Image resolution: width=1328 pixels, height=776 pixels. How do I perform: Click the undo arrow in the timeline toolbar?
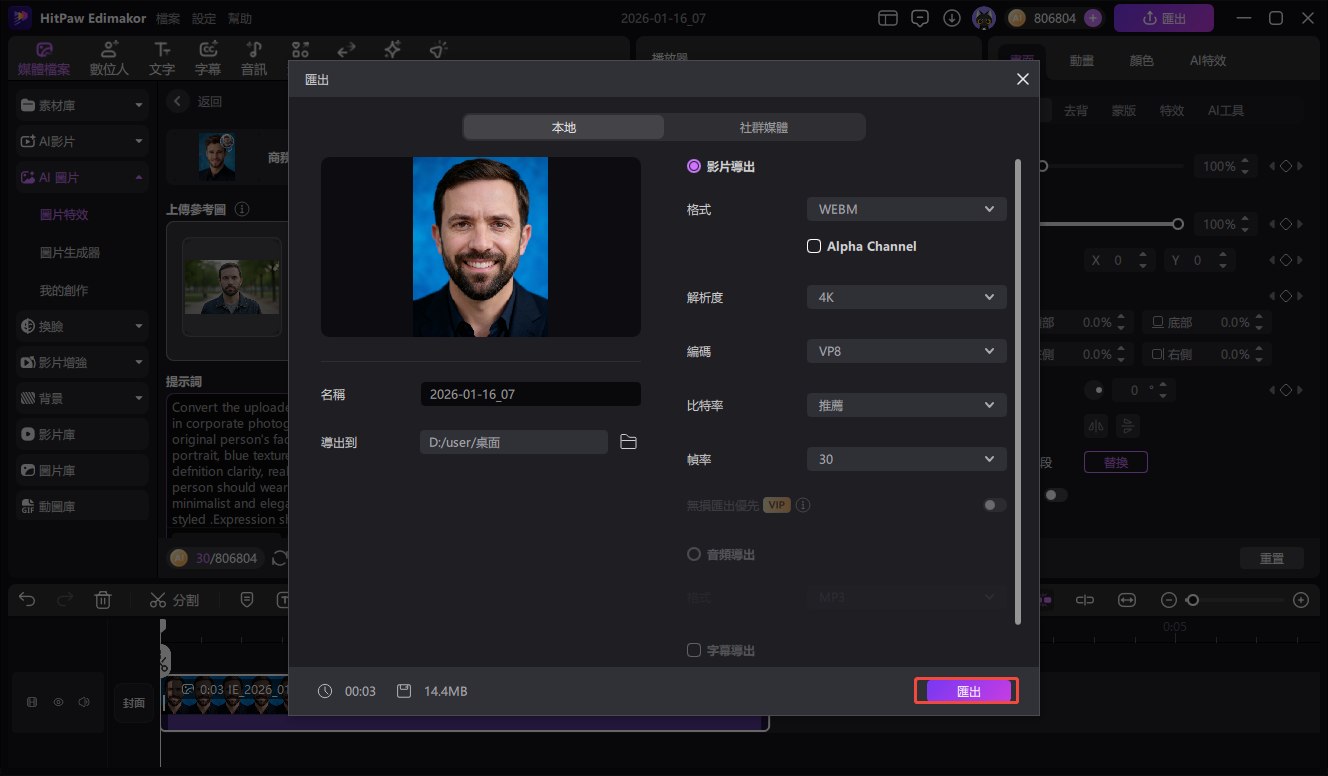pos(28,600)
